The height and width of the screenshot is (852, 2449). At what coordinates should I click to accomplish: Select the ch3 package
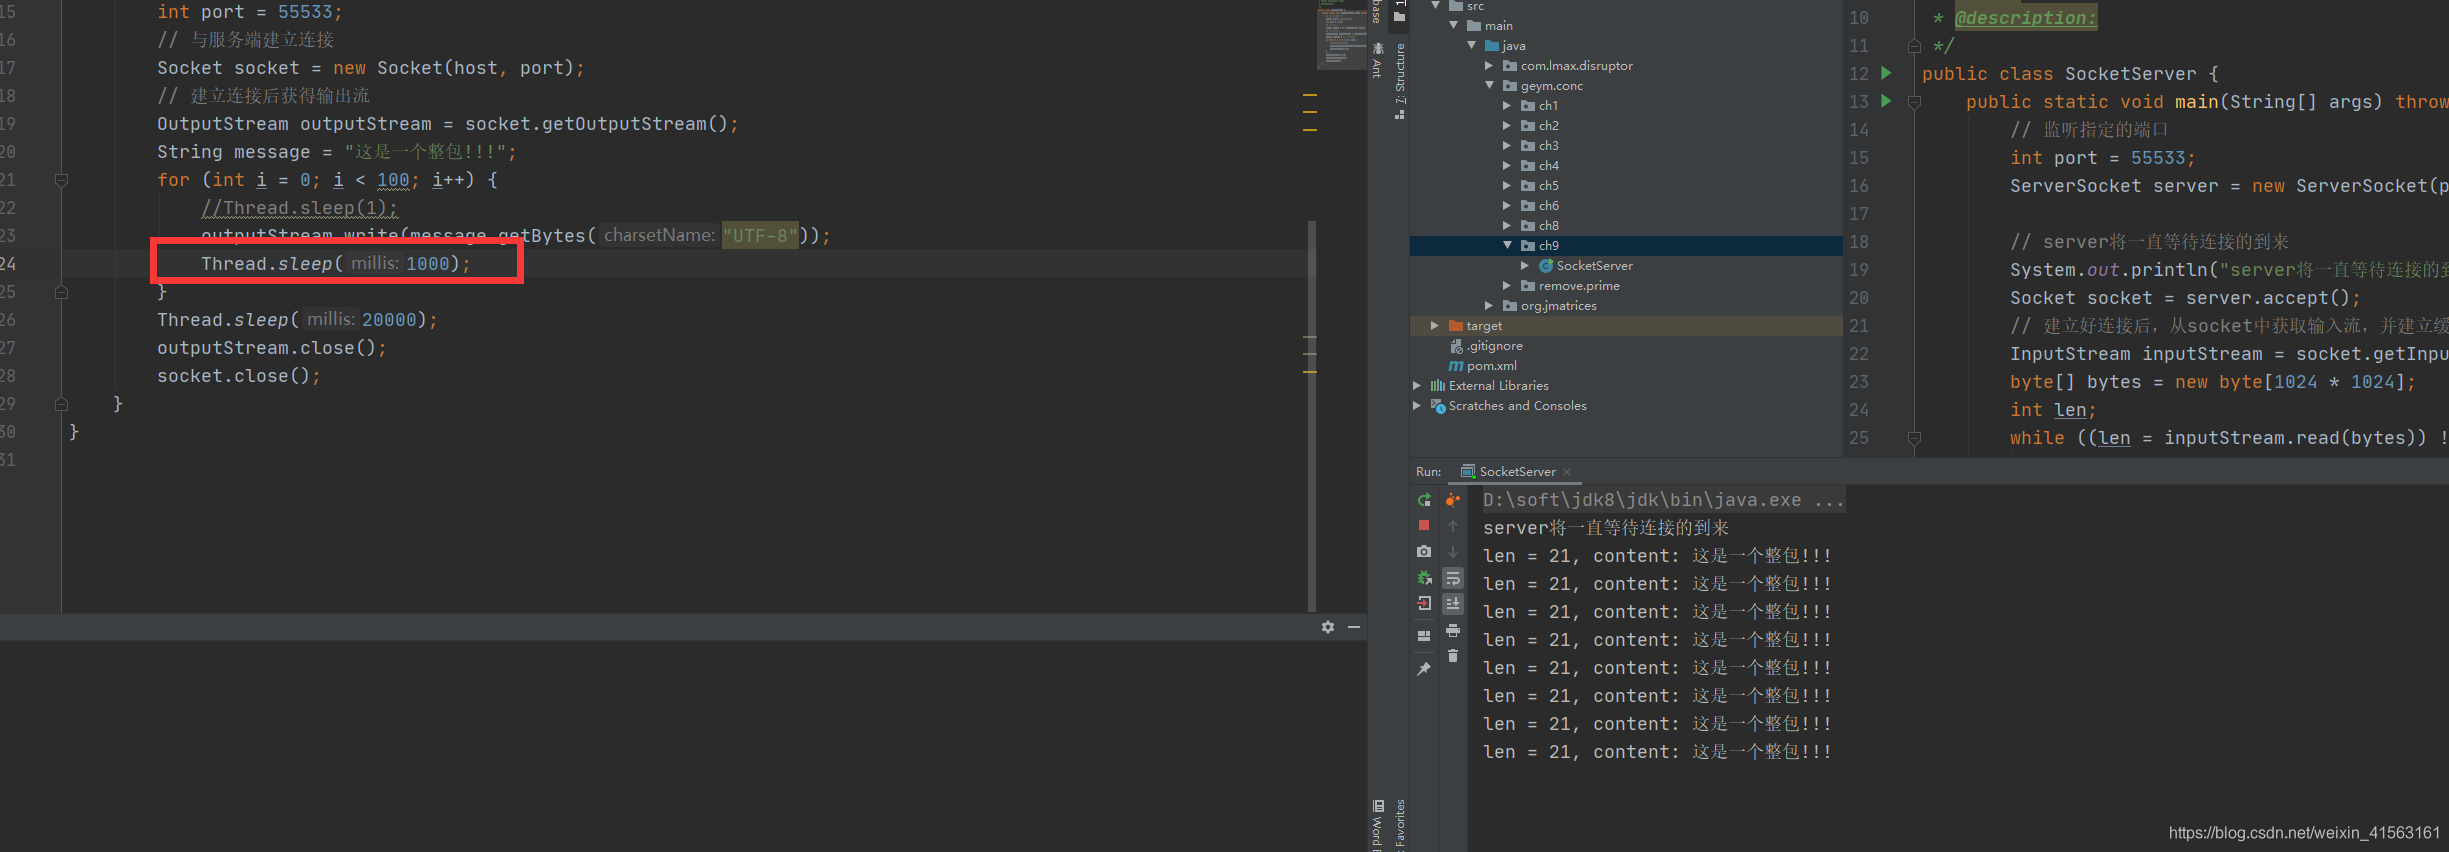click(x=1549, y=145)
